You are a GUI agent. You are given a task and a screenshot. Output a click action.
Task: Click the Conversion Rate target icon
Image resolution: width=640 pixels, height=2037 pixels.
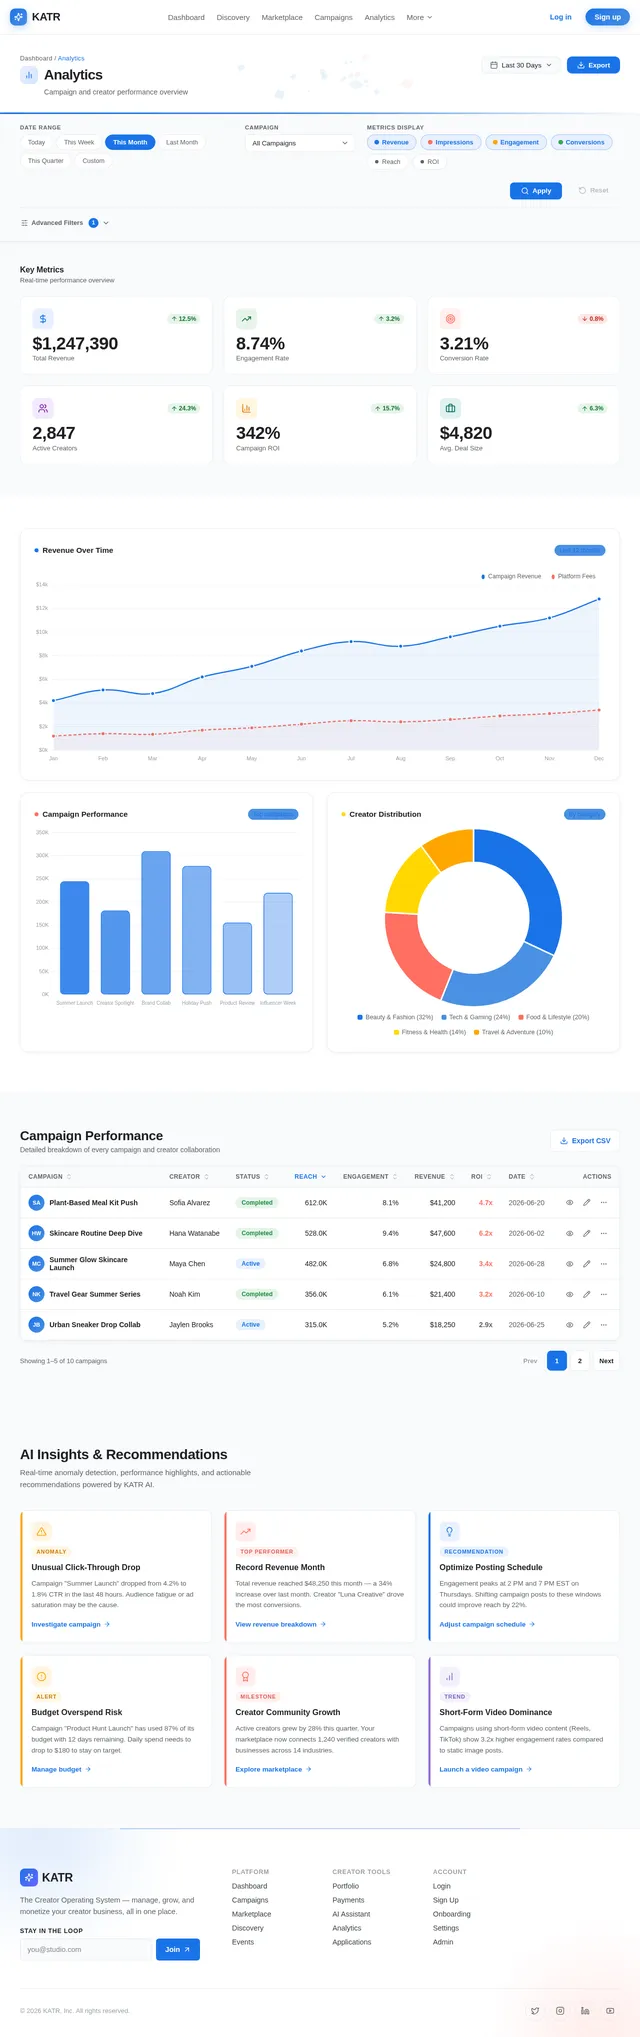(450, 319)
